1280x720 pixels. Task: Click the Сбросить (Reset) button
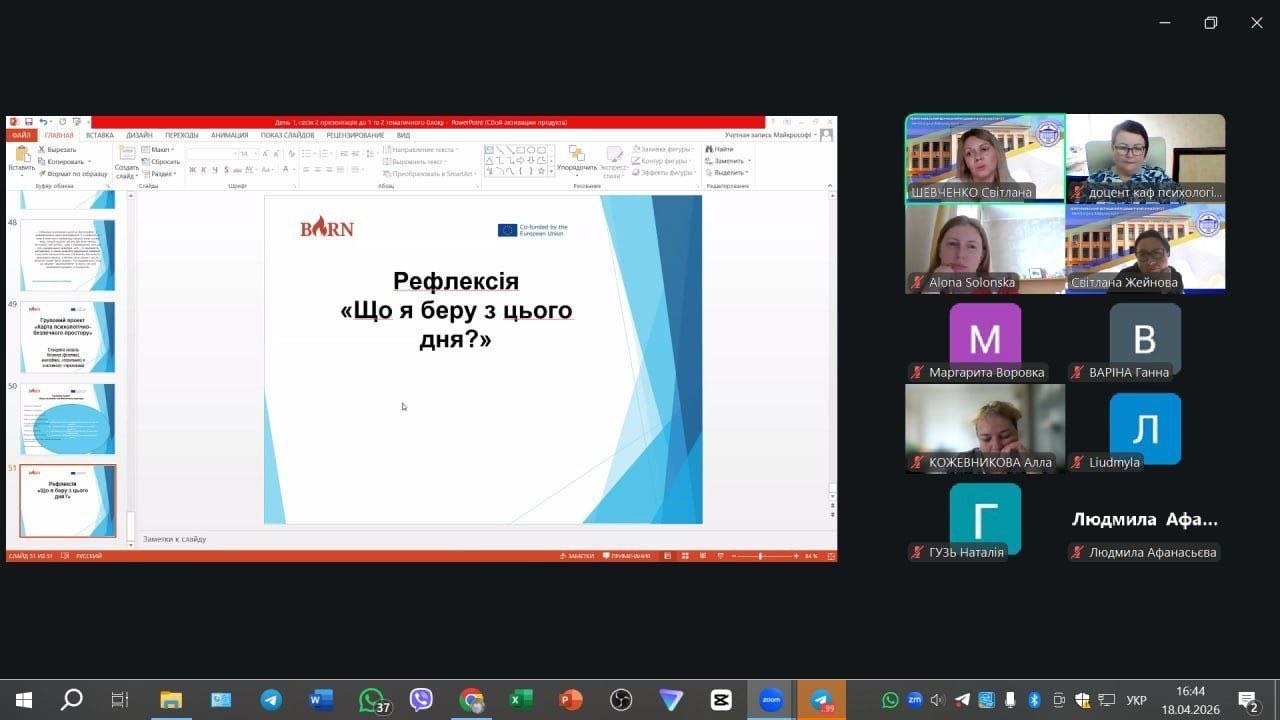pos(164,161)
